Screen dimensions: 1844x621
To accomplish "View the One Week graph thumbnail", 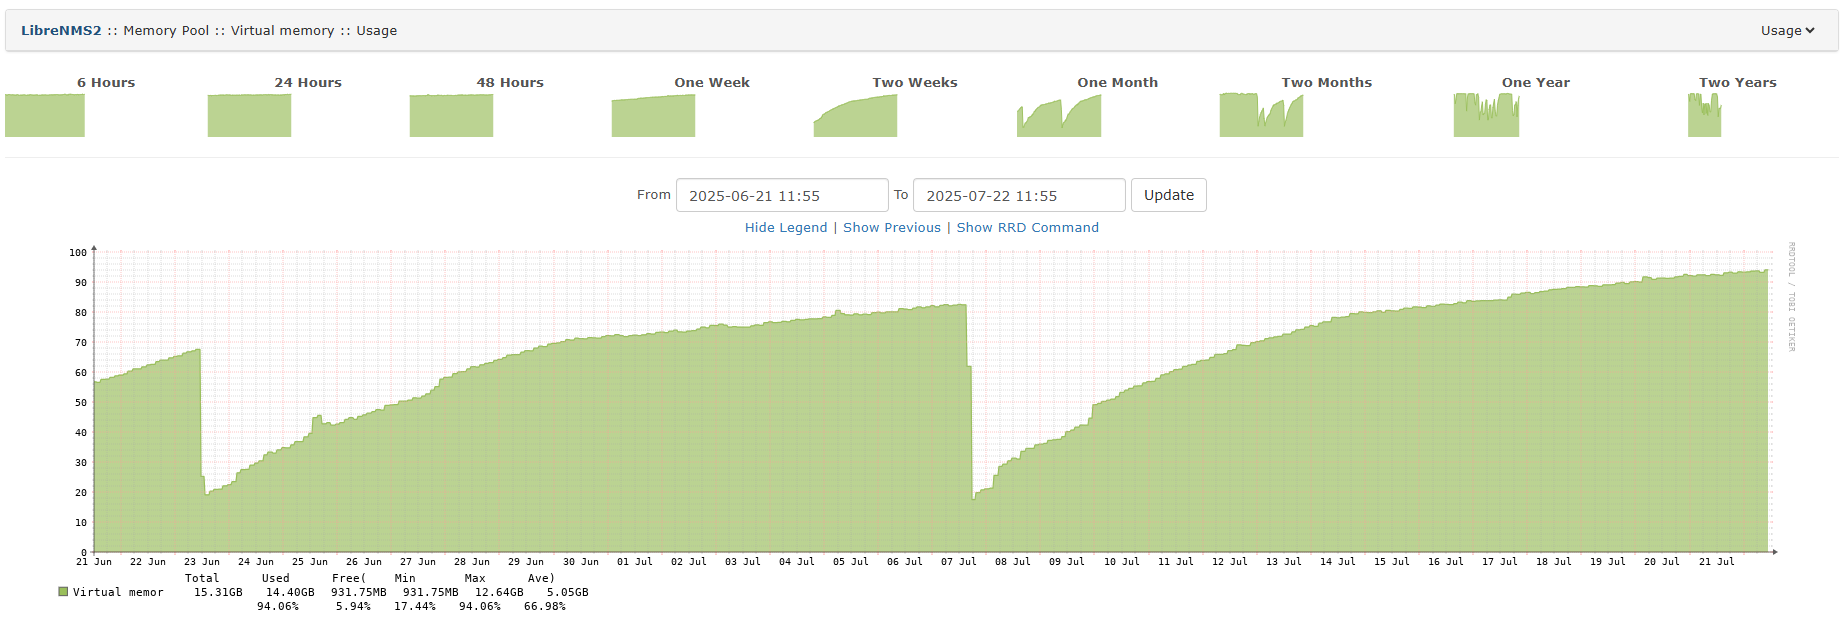I will pos(653,115).
